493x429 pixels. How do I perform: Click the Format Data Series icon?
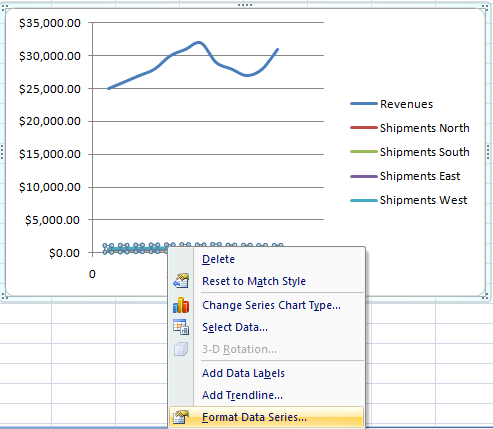point(181,417)
